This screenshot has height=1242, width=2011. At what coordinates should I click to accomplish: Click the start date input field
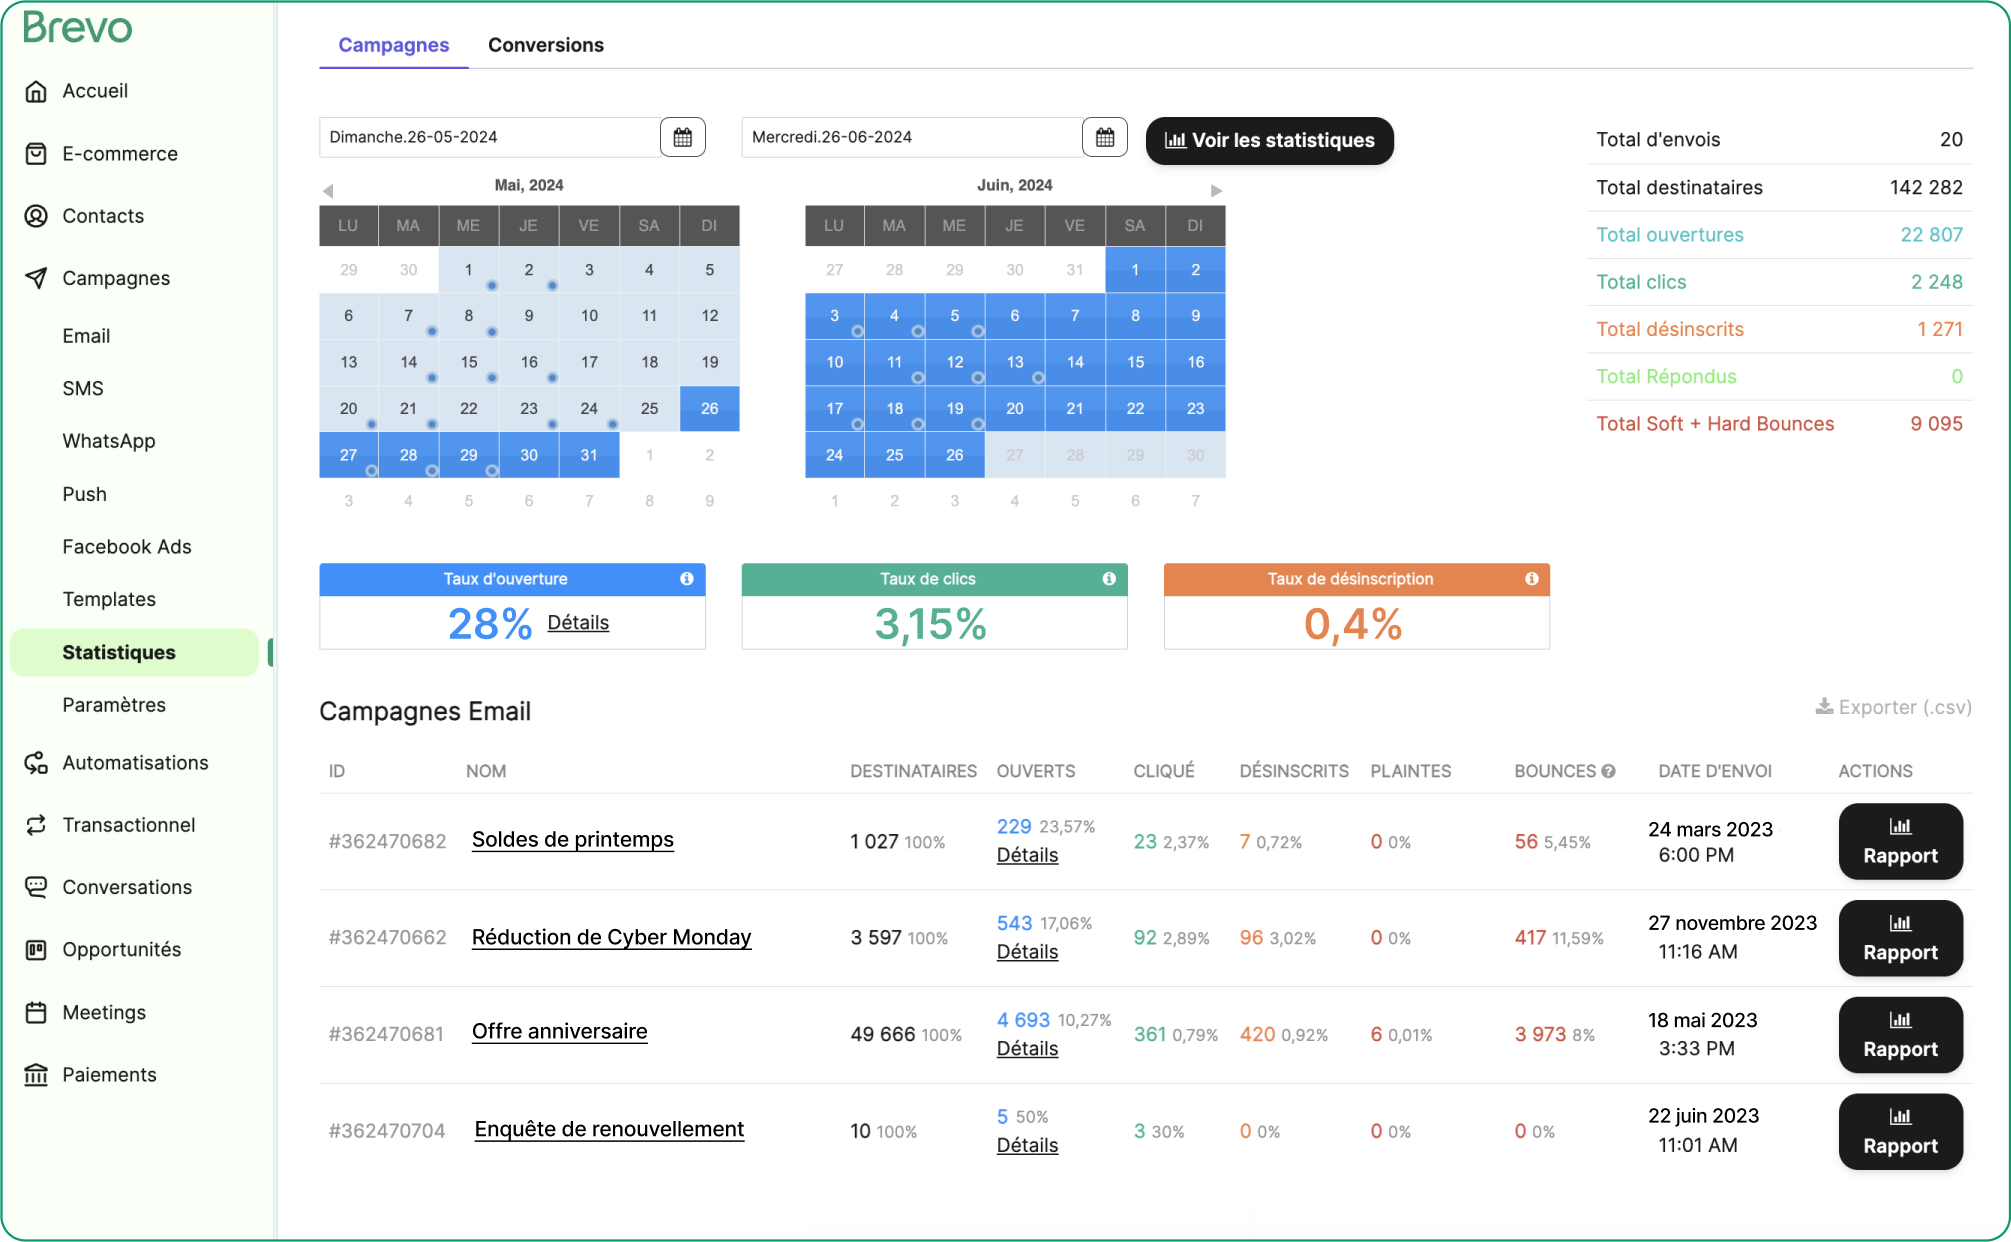click(490, 137)
